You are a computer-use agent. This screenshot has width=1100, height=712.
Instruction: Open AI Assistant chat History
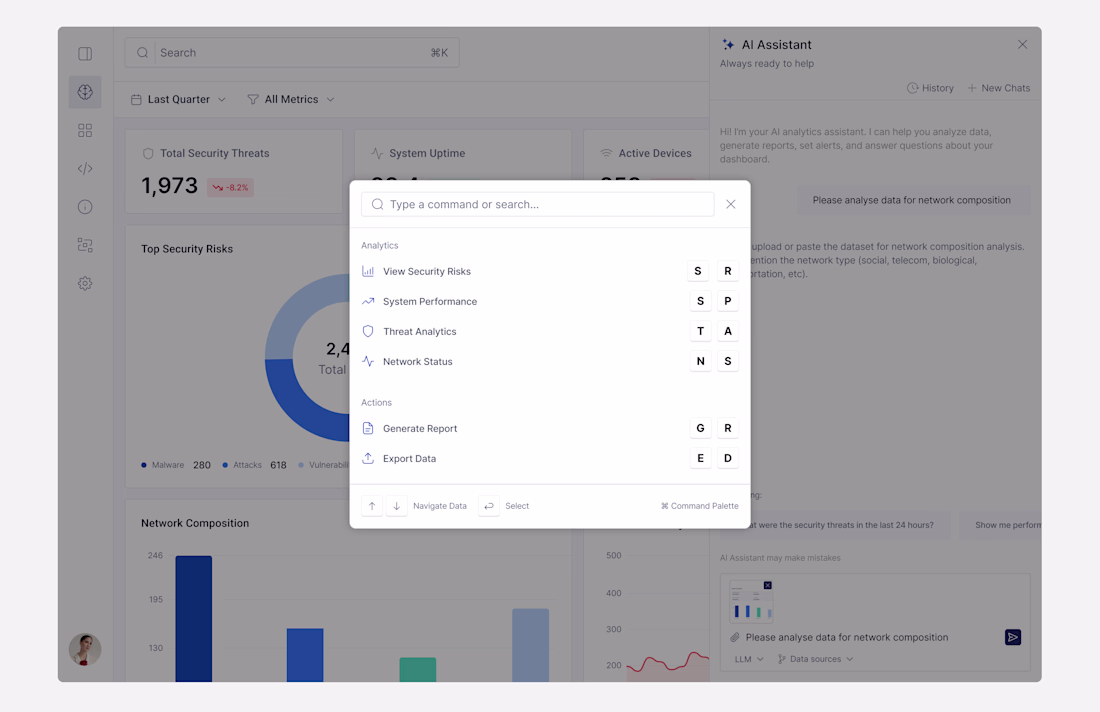pyautogui.click(x=930, y=88)
